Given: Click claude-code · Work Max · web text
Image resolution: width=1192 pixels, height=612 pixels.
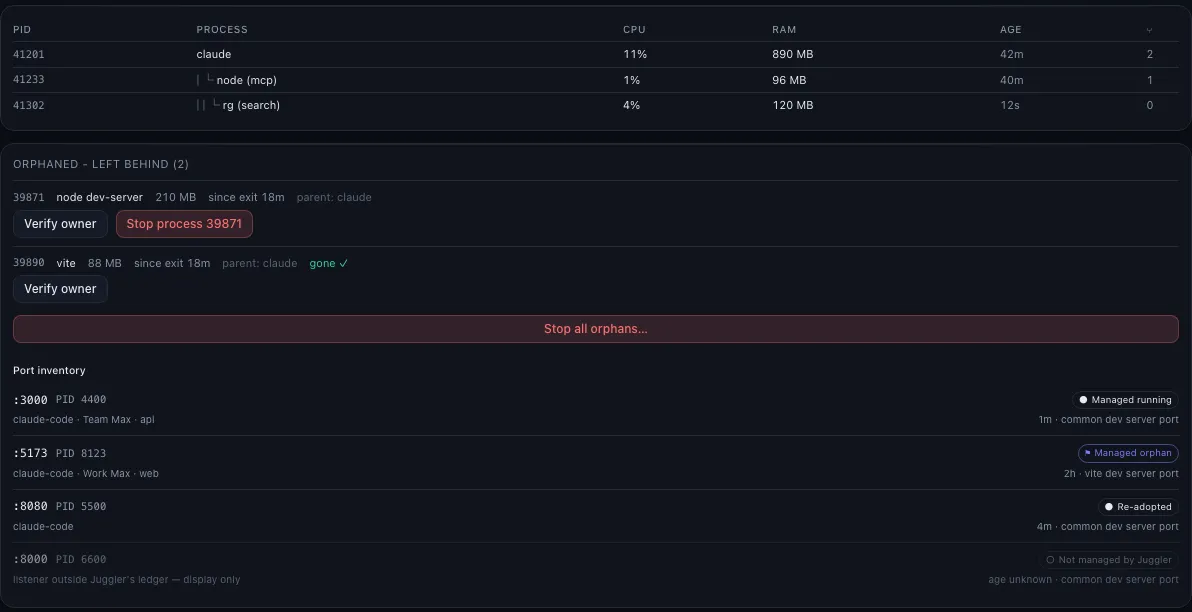Looking at the screenshot, I should click(x=86, y=474).
